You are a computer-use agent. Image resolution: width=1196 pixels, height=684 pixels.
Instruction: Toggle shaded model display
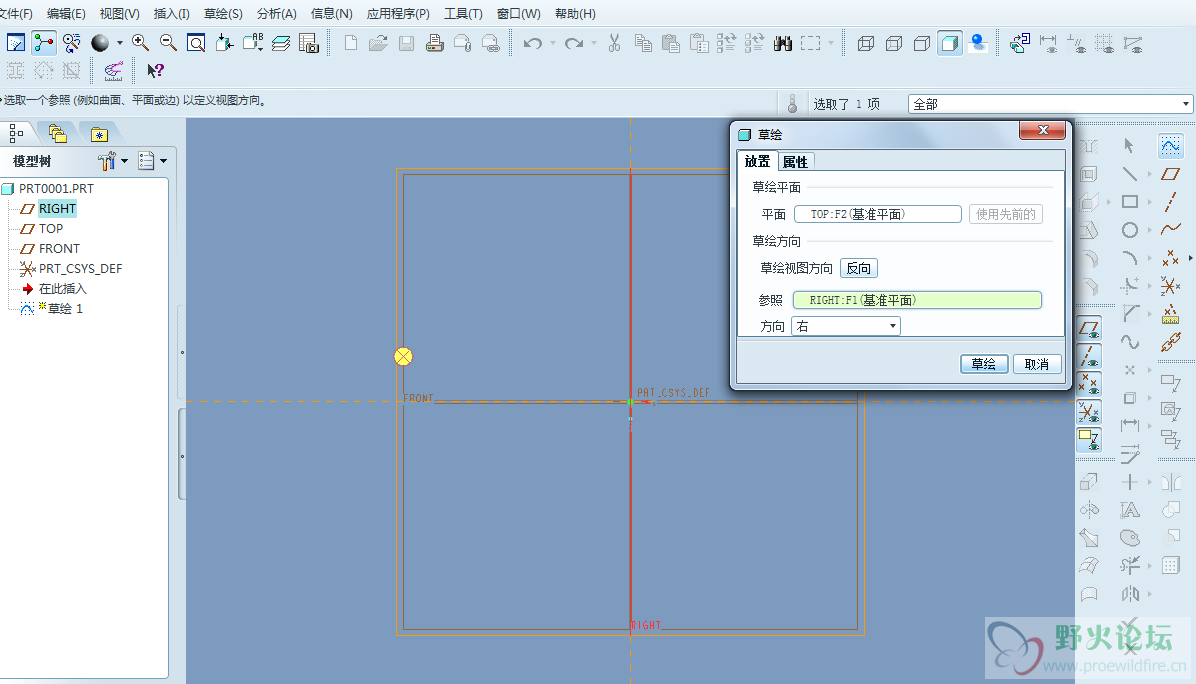(950, 43)
